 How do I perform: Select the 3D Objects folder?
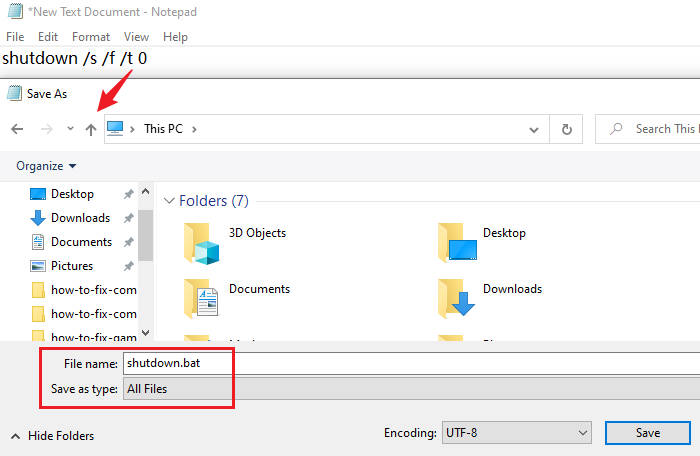click(236, 243)
